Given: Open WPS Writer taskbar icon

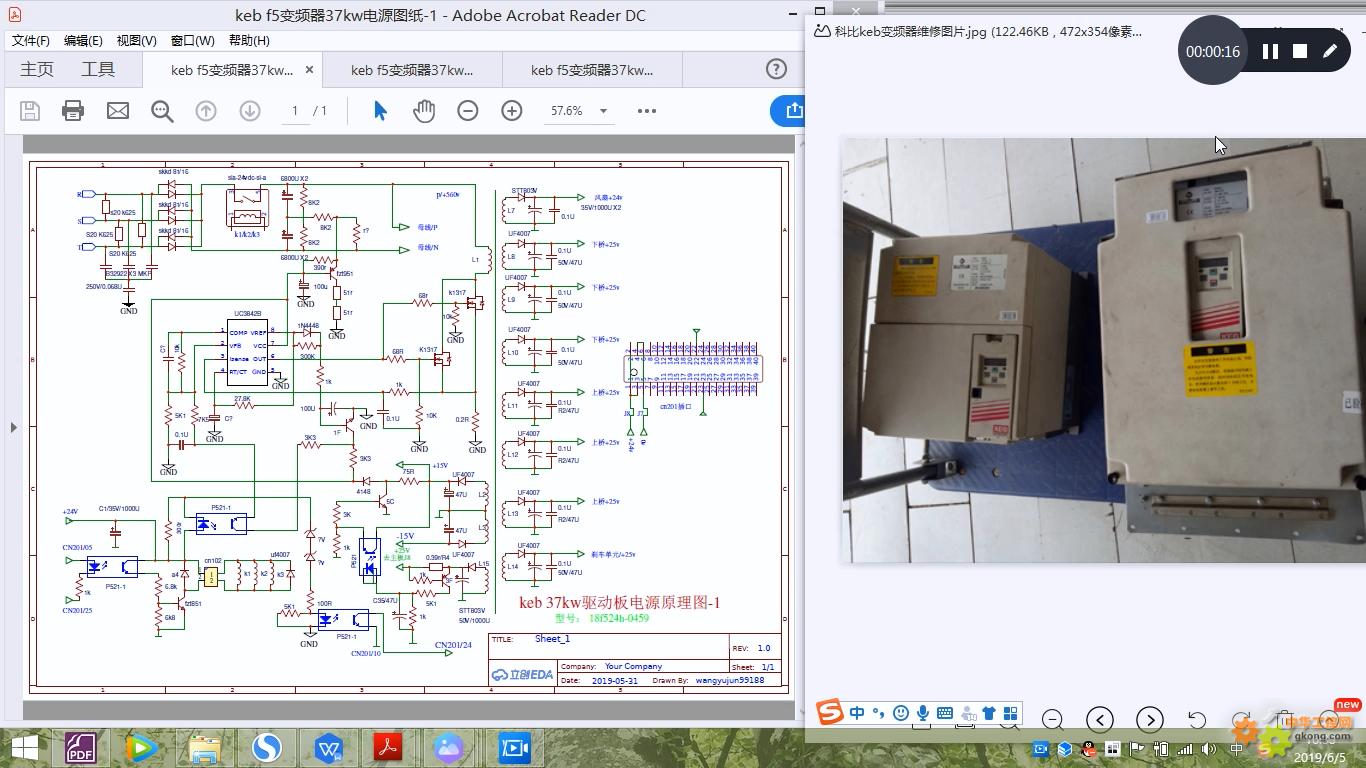Looking at the screenshot, I should (329, 748).
